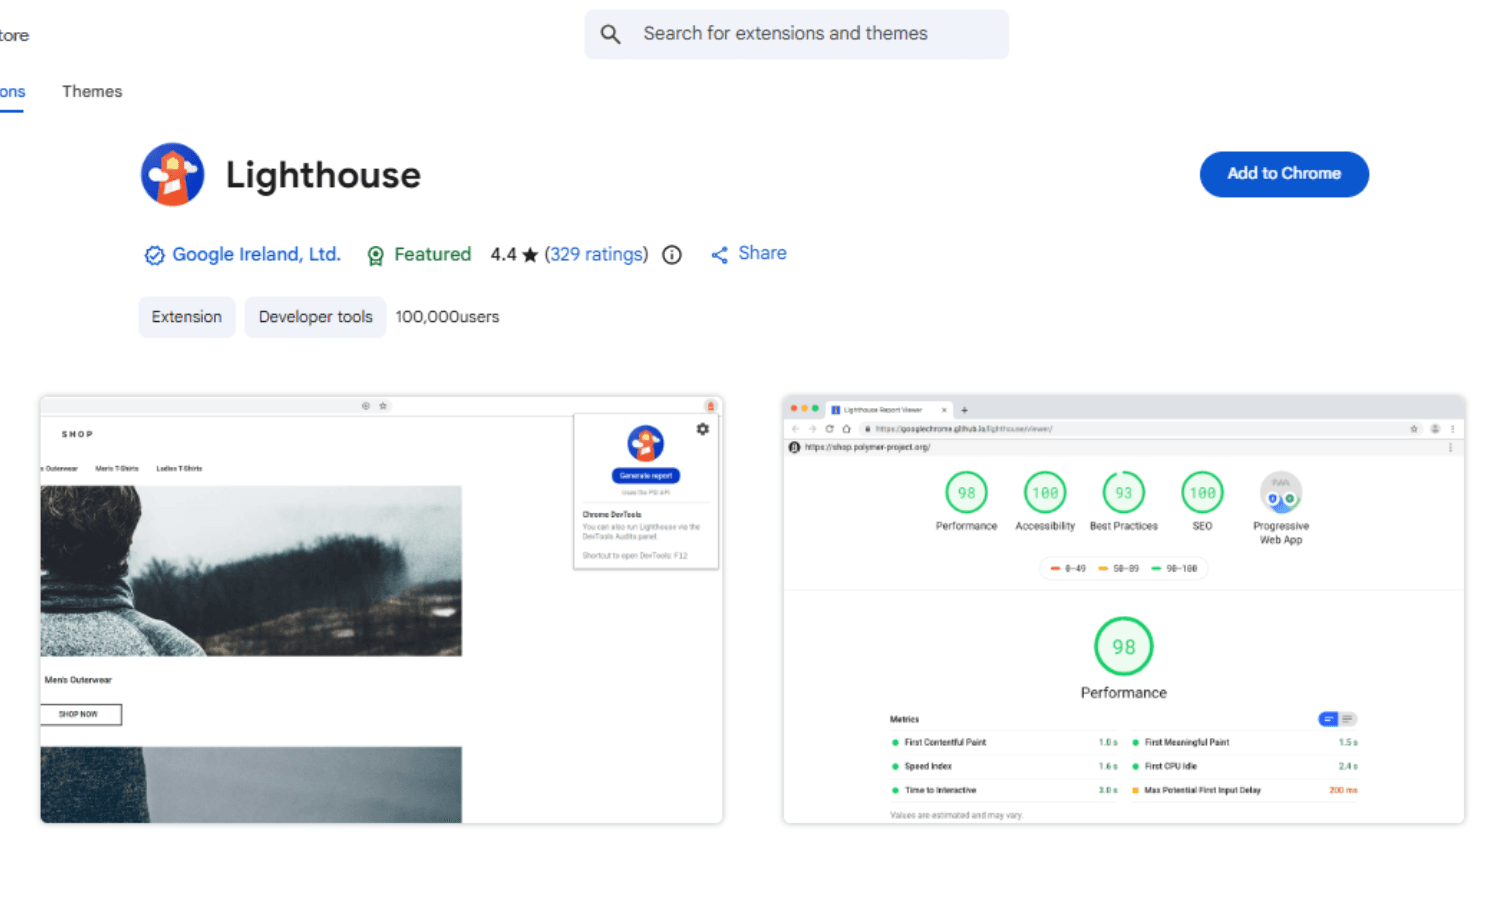Click the Featured award badge icon
Viewport: 1500px width, 900px height.
(x=376, y=256)
